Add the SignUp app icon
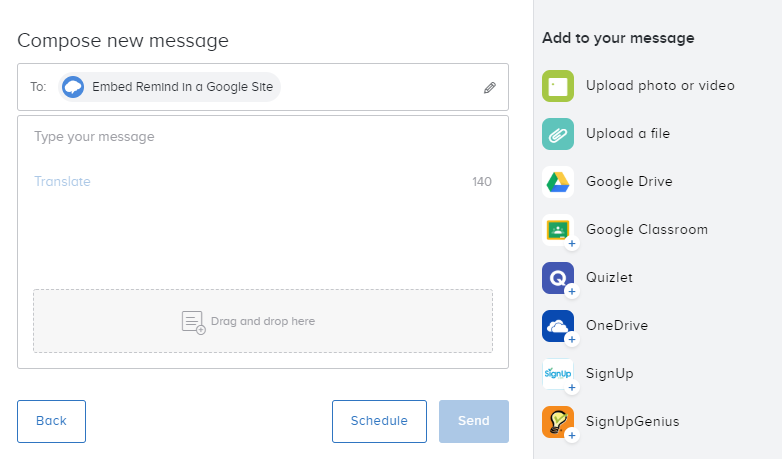This screenshot has height=459, width=782. (x=558, y=374)
